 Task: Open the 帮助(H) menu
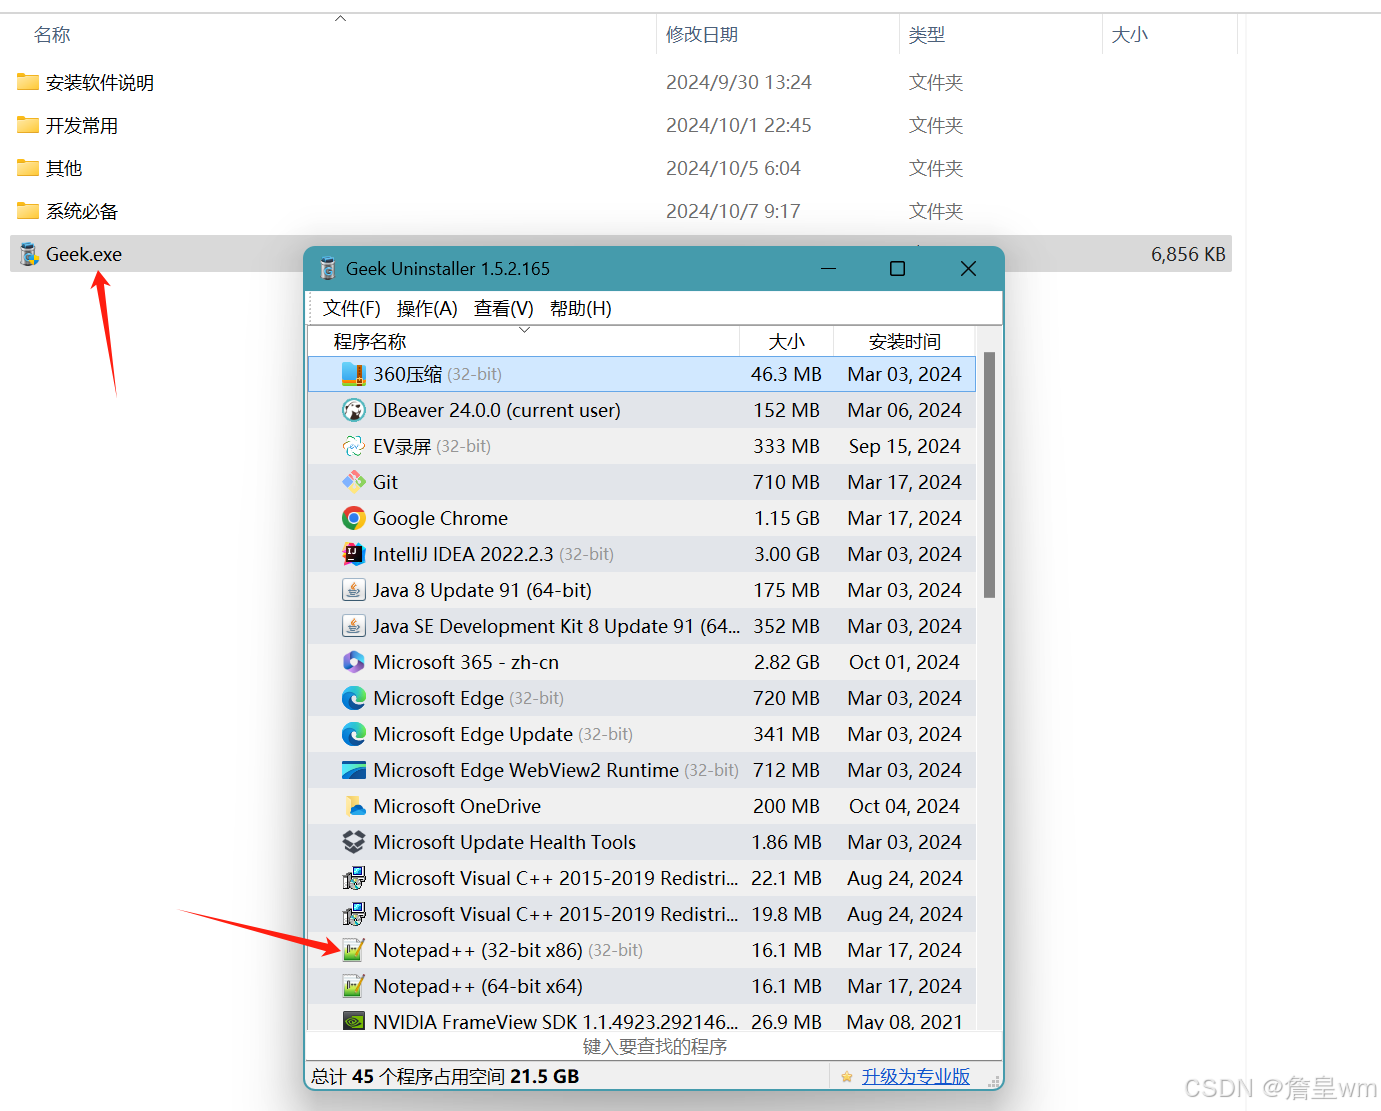pyautogui.click(x=581, y=309)
